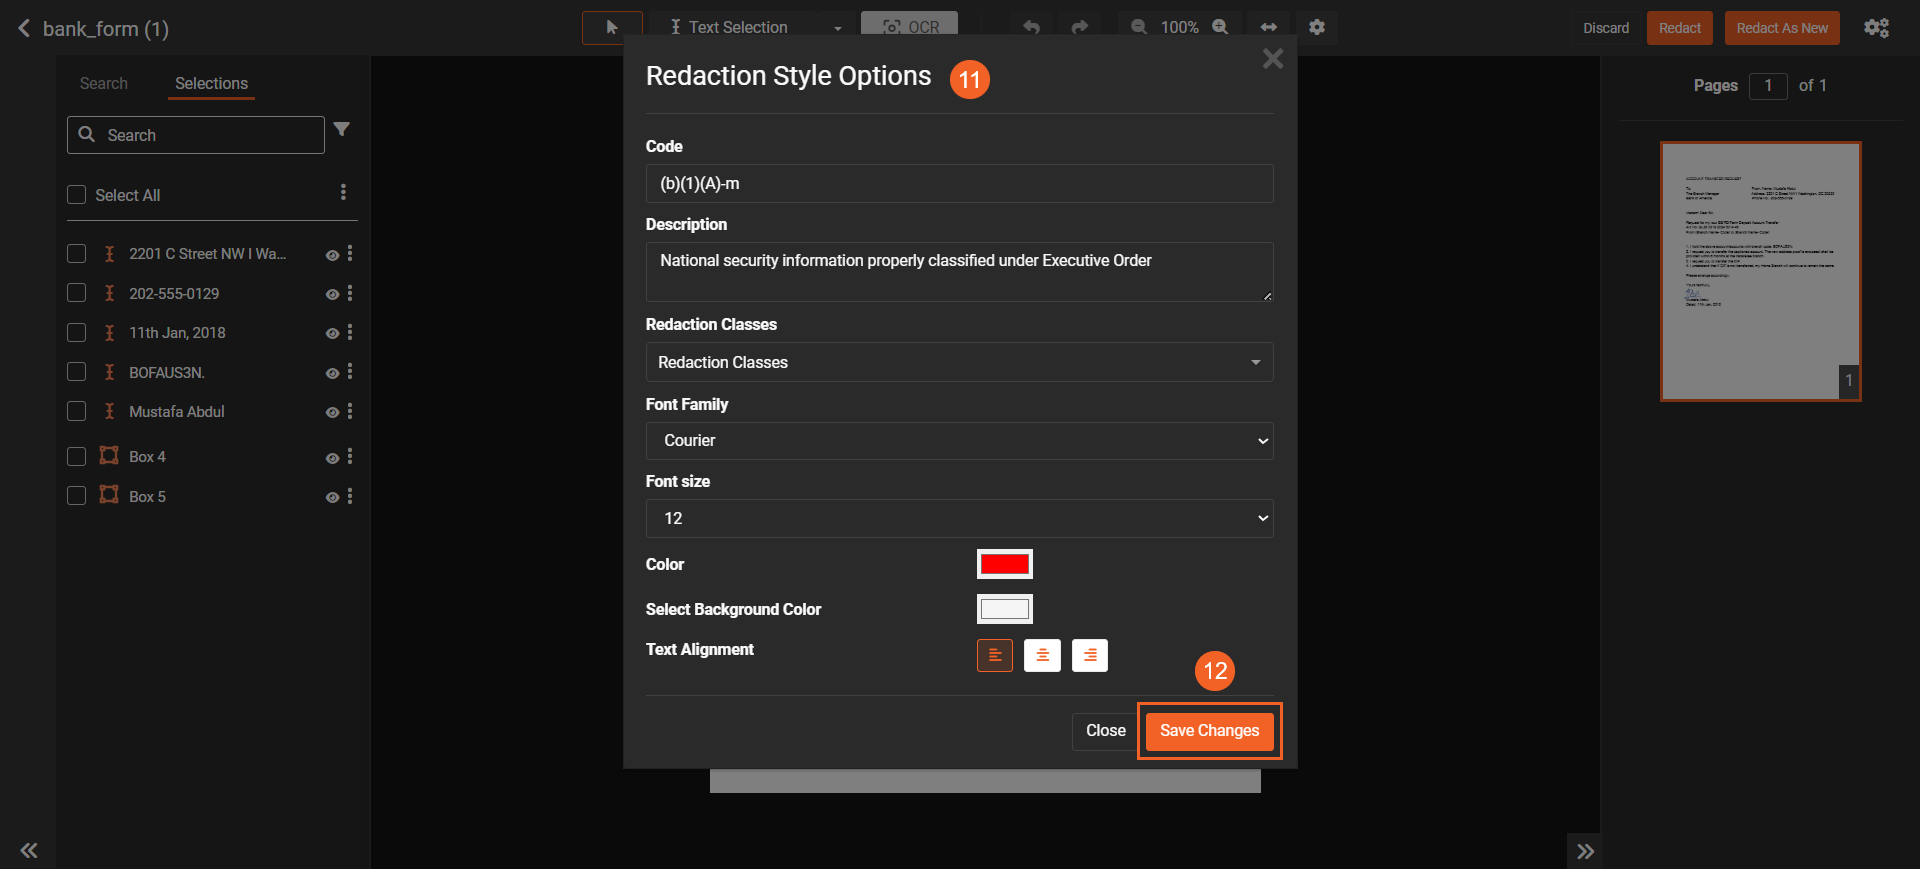
Task: Check the Select All checkbox
Action: point(77,195)
